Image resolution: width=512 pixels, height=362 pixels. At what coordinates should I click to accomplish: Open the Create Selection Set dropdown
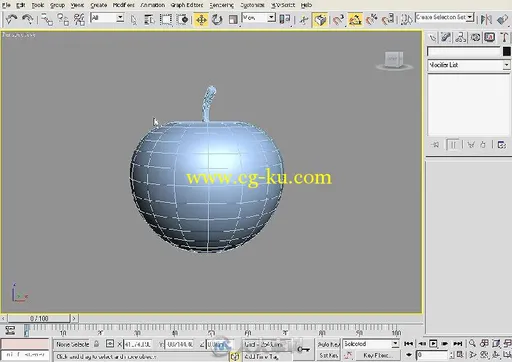pos(445,17)
